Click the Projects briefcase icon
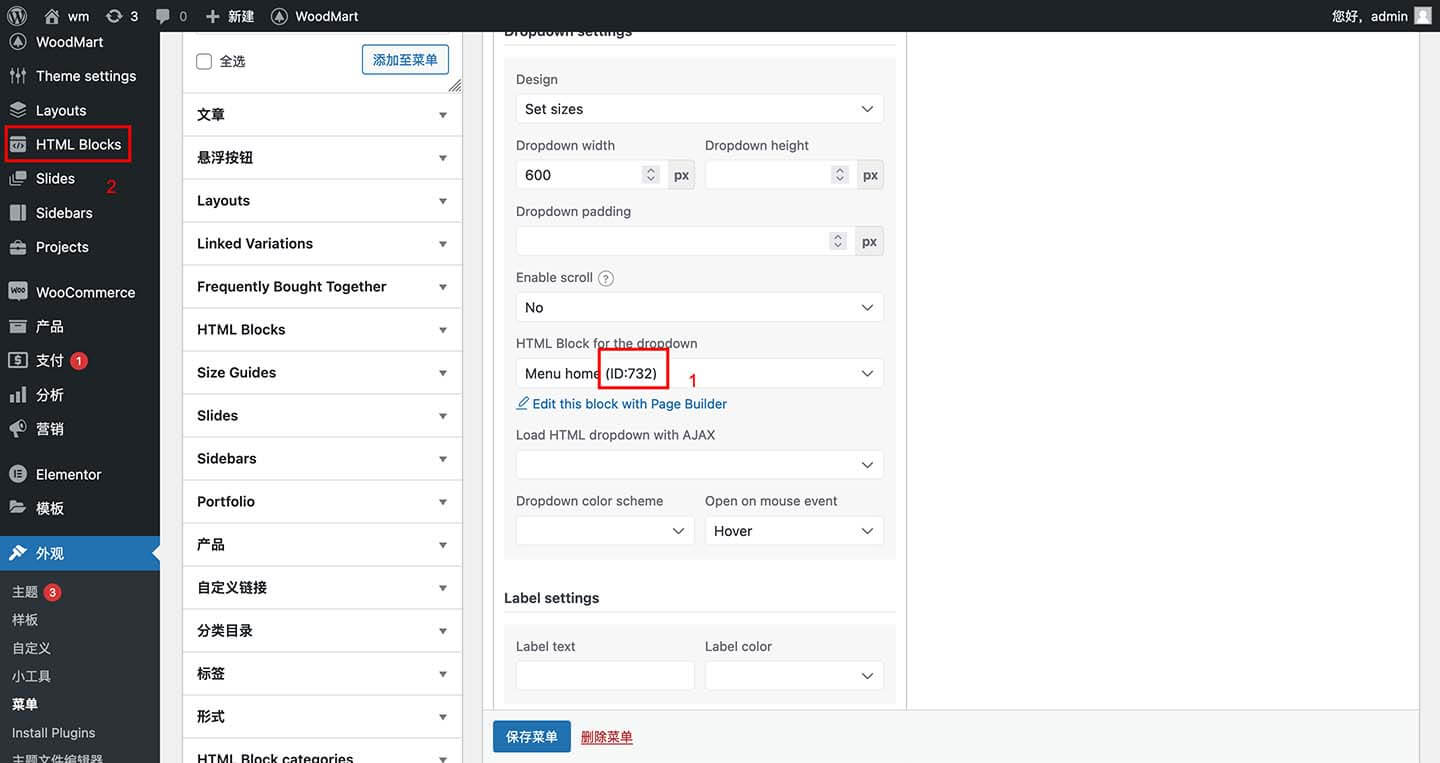1440x763 pixels. pos(18,247)
